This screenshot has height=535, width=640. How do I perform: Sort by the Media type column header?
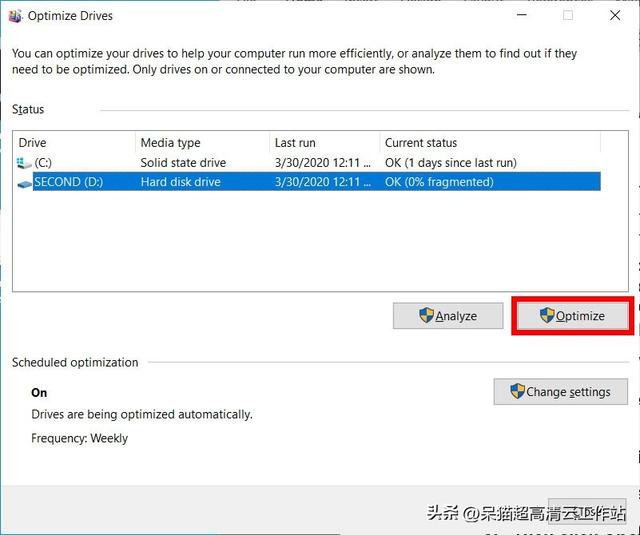202,143
